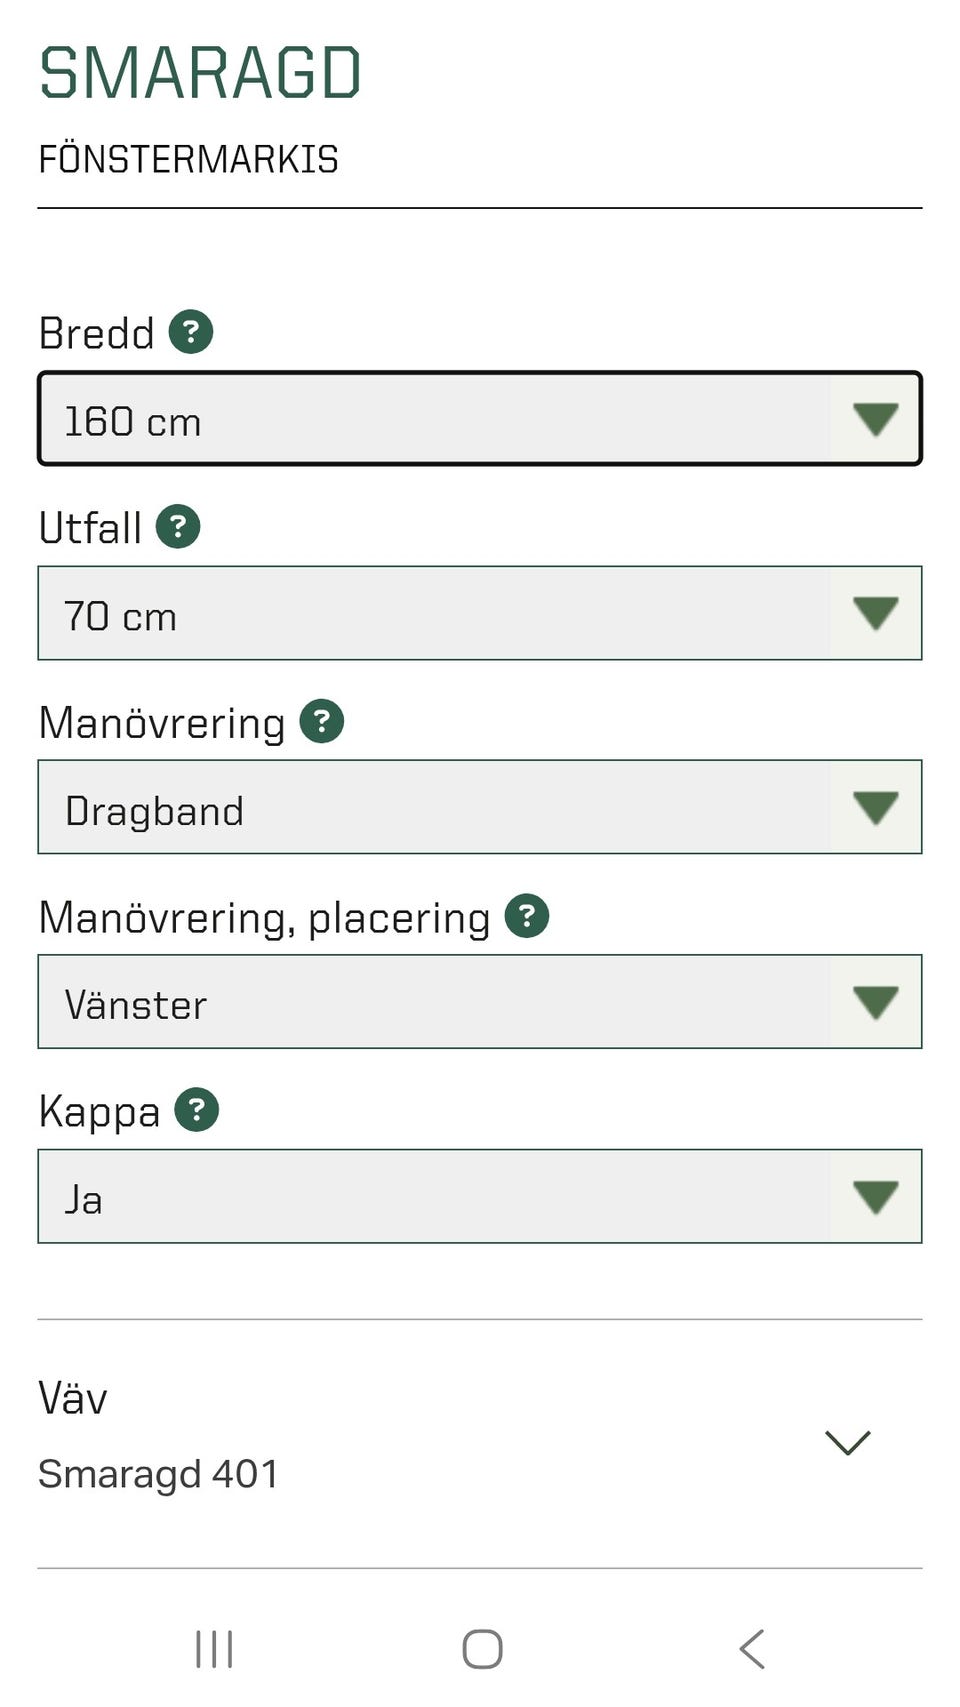The height and width of the screenshot is (1707, 960).
Task: Expand the Väv section chevron
Action: click(x=847, y=1442)
